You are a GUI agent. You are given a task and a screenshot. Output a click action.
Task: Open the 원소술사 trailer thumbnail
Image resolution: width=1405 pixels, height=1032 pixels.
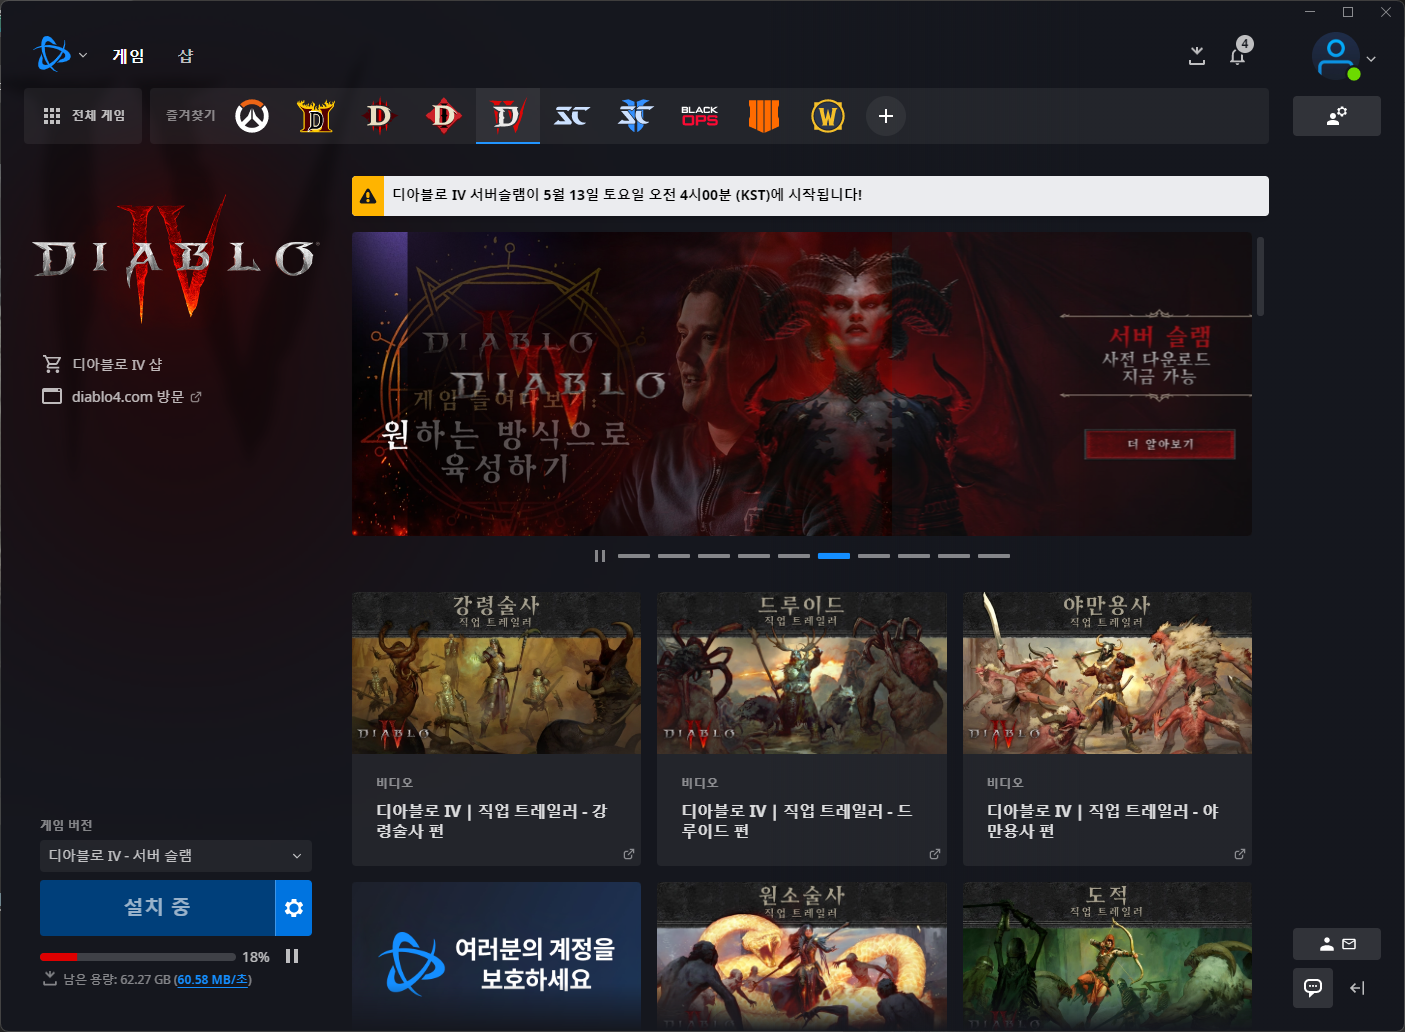point(802,955)
